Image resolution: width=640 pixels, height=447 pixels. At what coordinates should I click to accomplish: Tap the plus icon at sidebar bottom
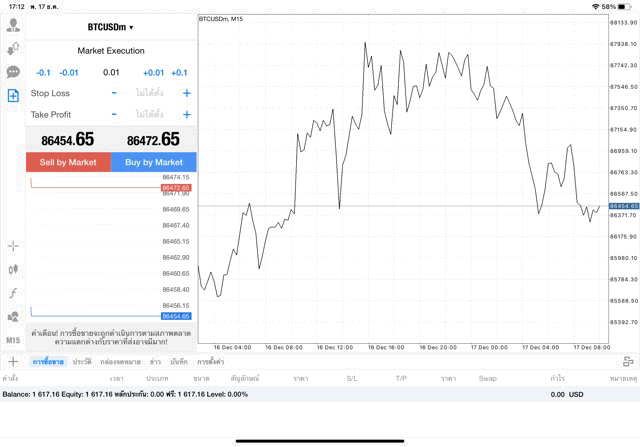(13, 361)
